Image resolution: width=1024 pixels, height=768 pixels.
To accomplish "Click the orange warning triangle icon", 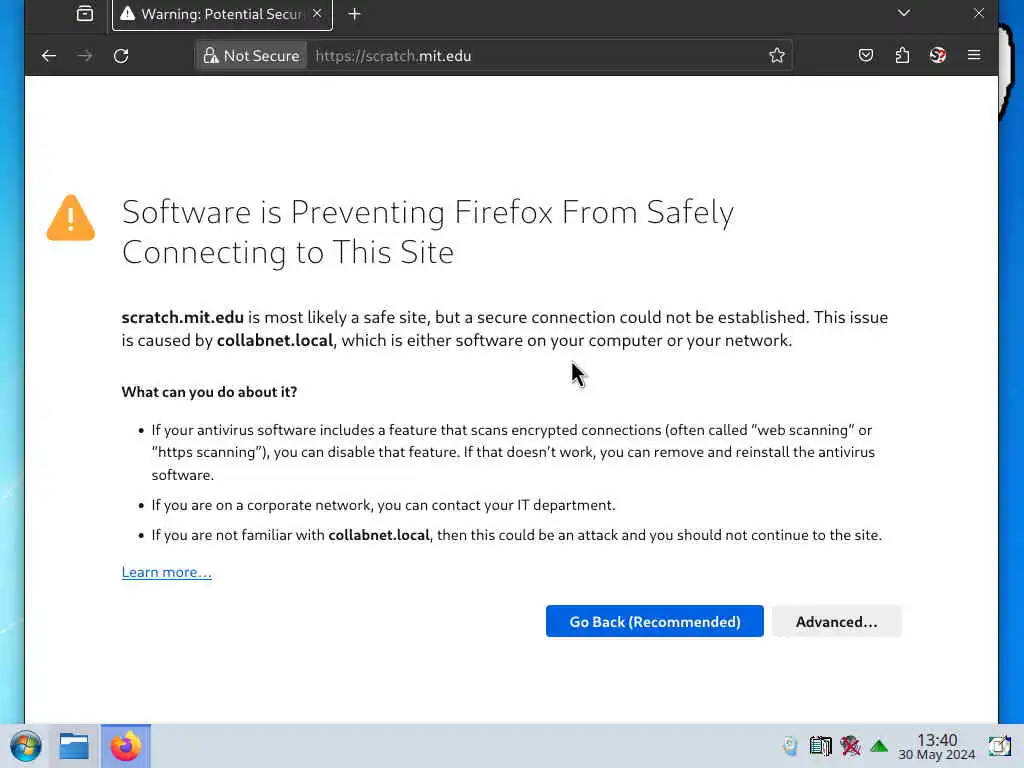I will tap(71, 218).
